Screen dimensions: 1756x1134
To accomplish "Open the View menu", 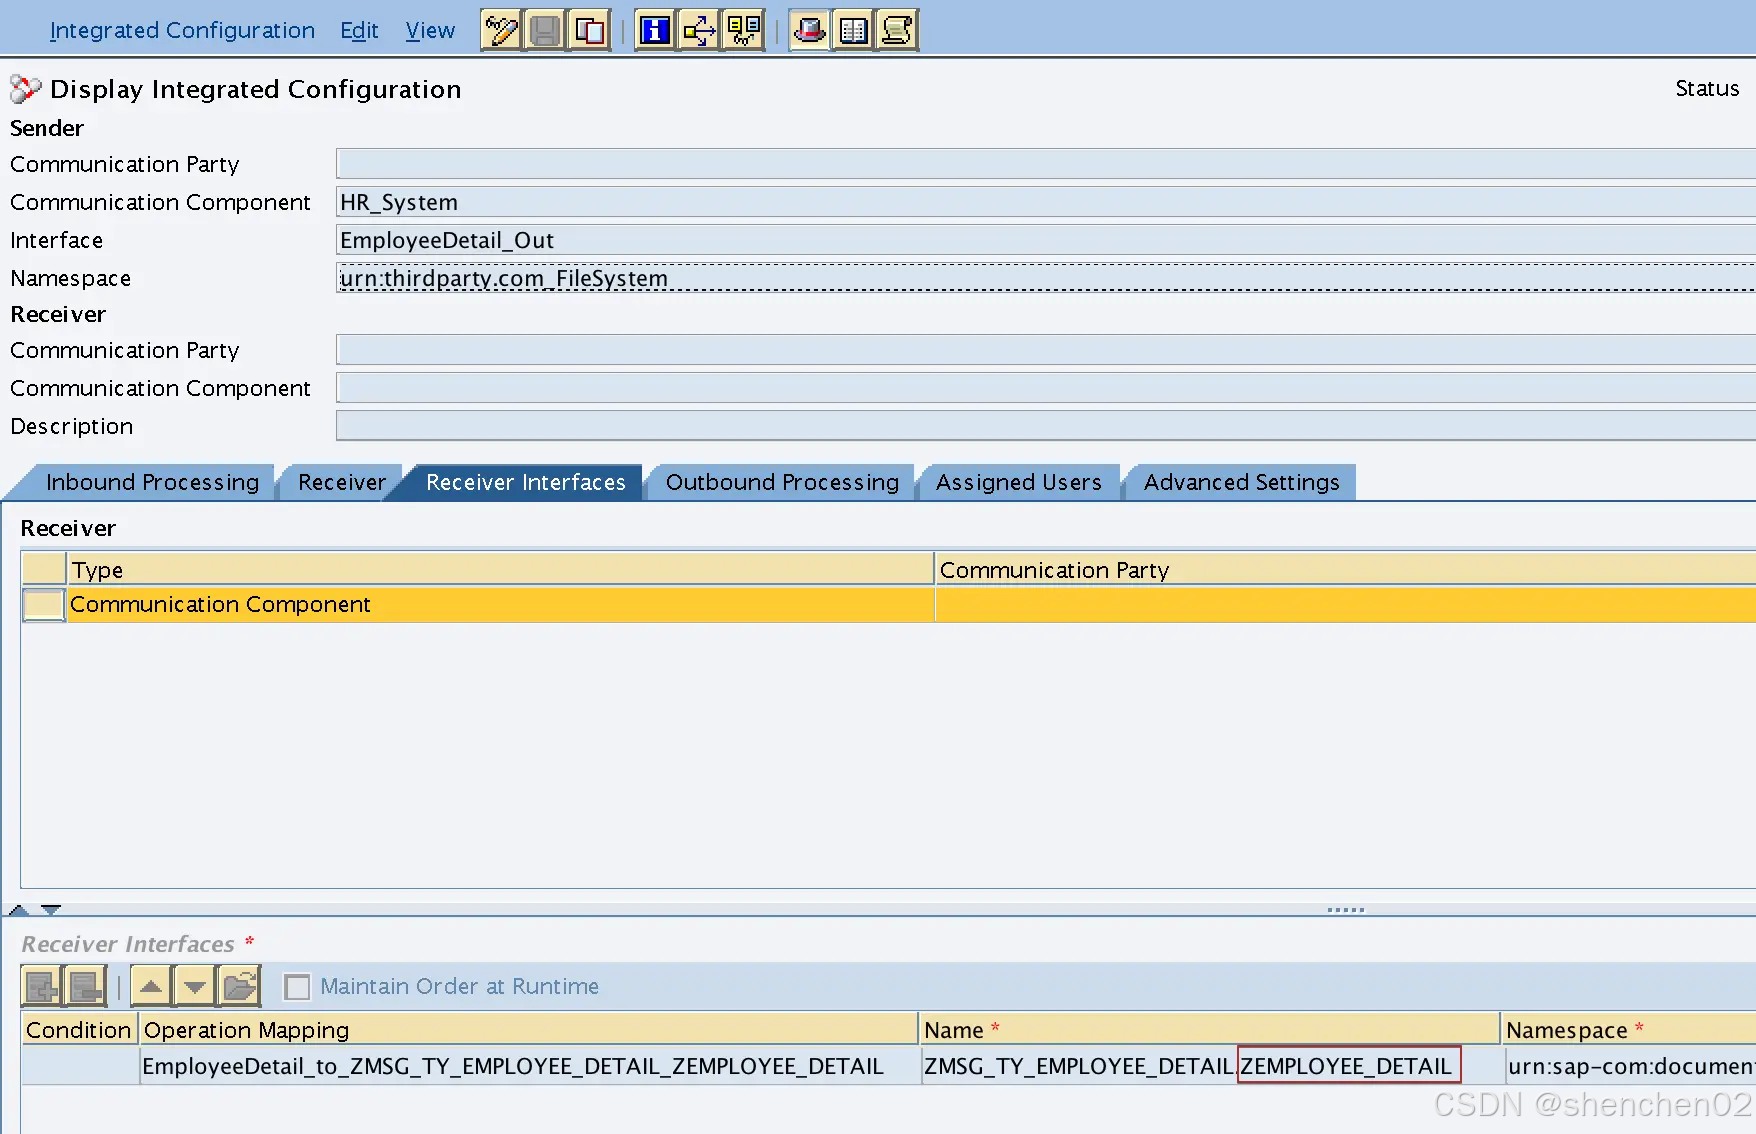I will (x=429, y=30).
